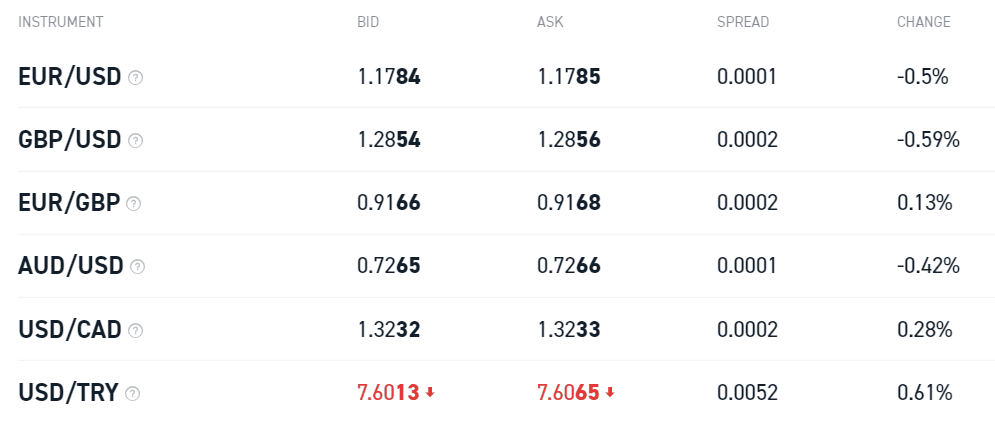Click the SPREAD column header
995x424 pixels.
pyautogui.click(x=742, y=22)
